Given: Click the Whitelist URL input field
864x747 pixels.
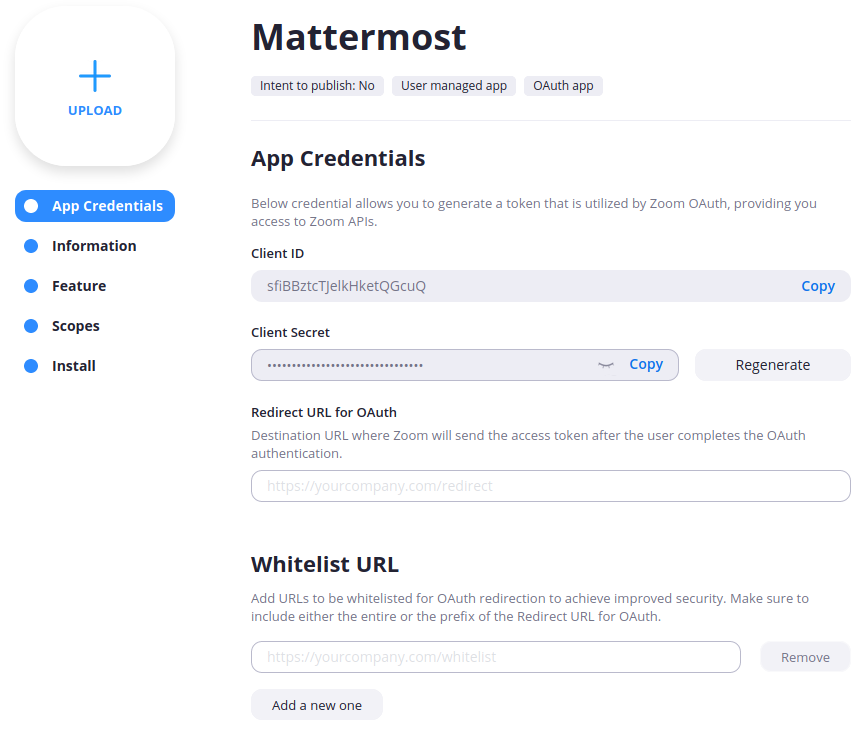Looking at the screenshot, I should tap(495, 657).
